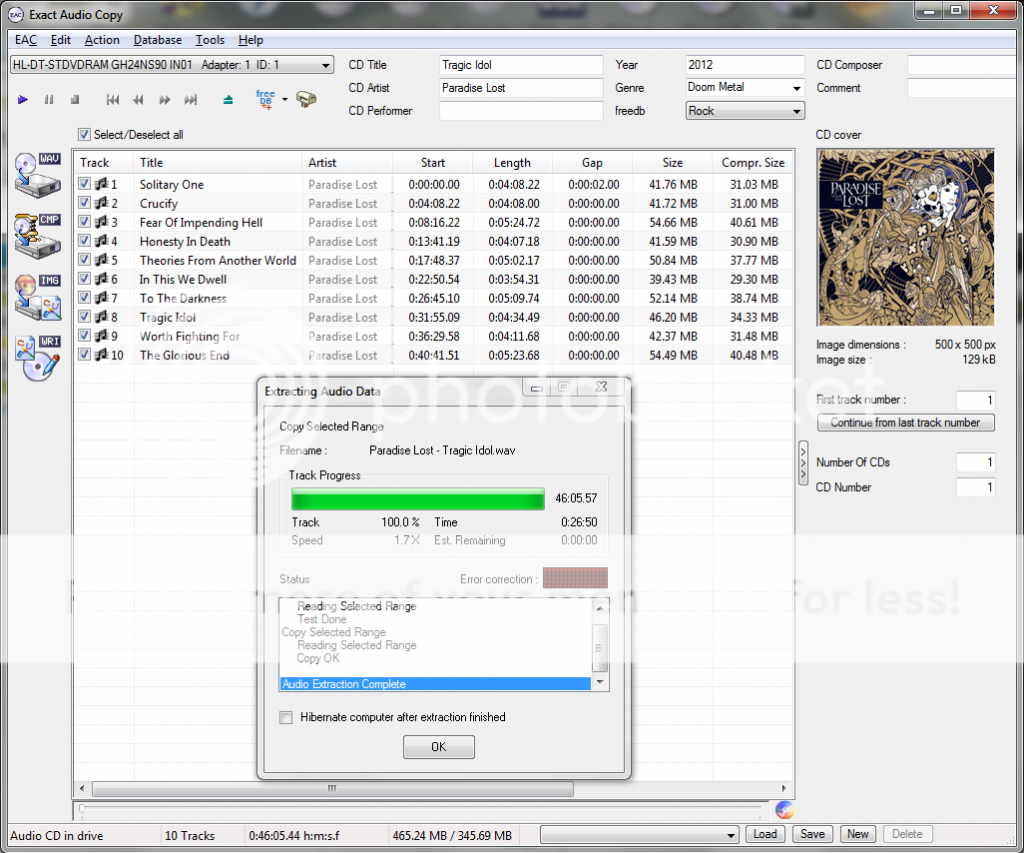The image size is (1024, 853).
Task: Jump to previous track button
Action: [x=112, y=100]
